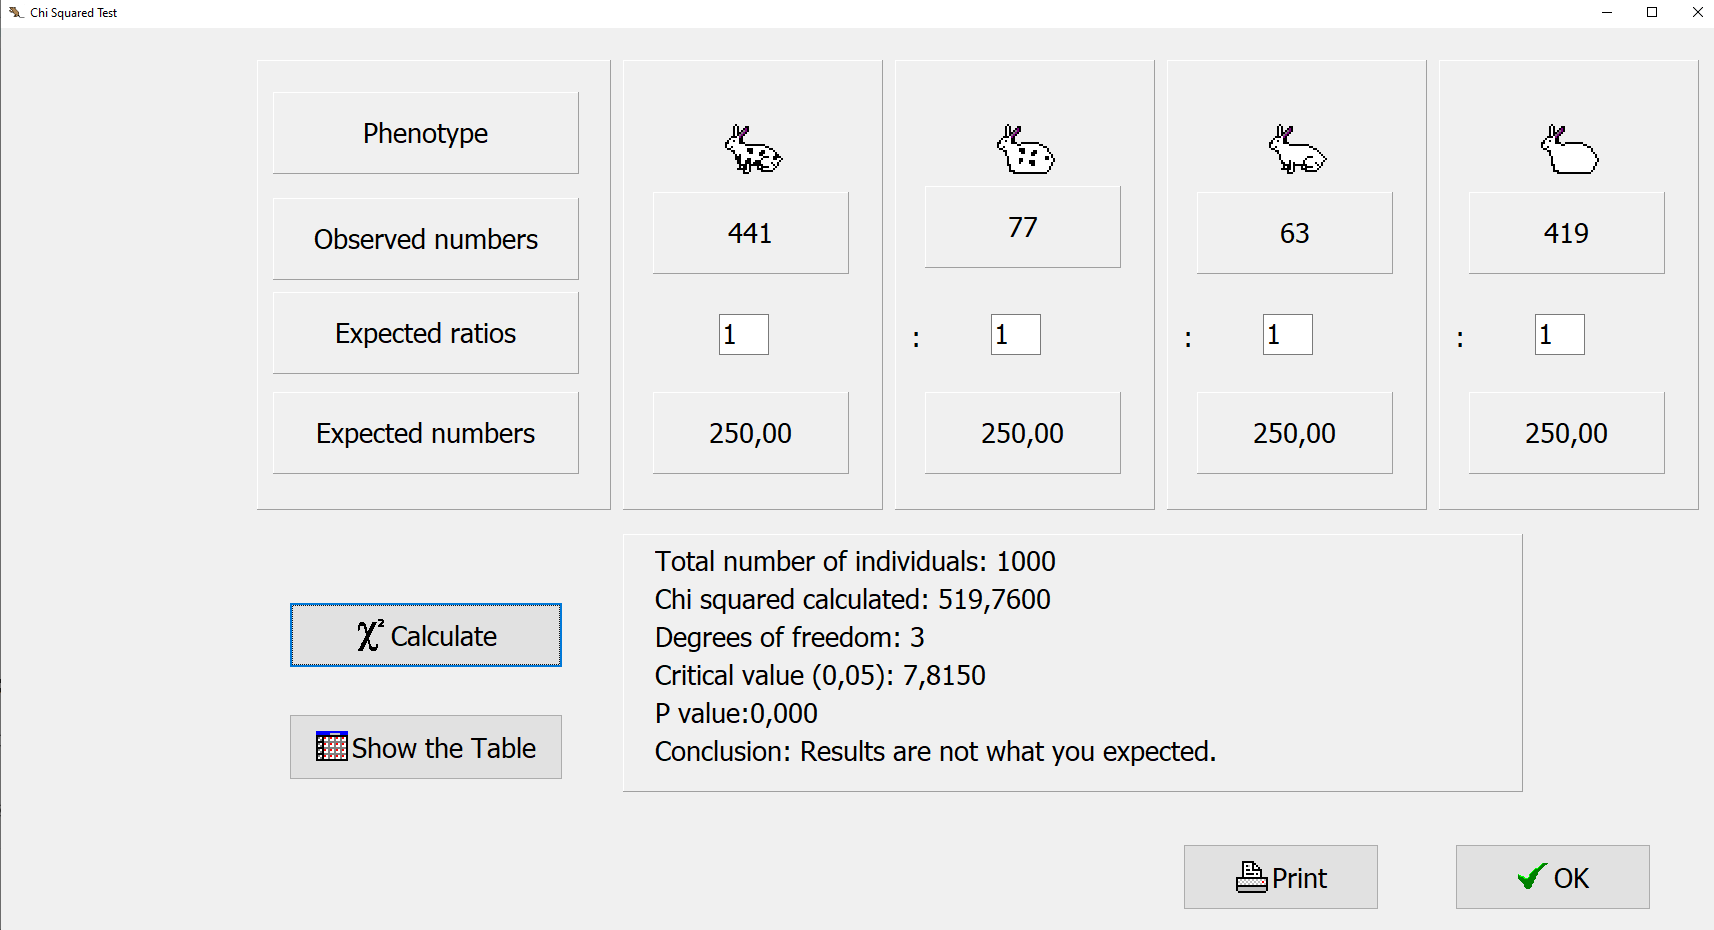The height and width of the screenshot is (930, 1714).
Task: Maximize the Chi Squared Test window
Action: (x=1652, y=13)
